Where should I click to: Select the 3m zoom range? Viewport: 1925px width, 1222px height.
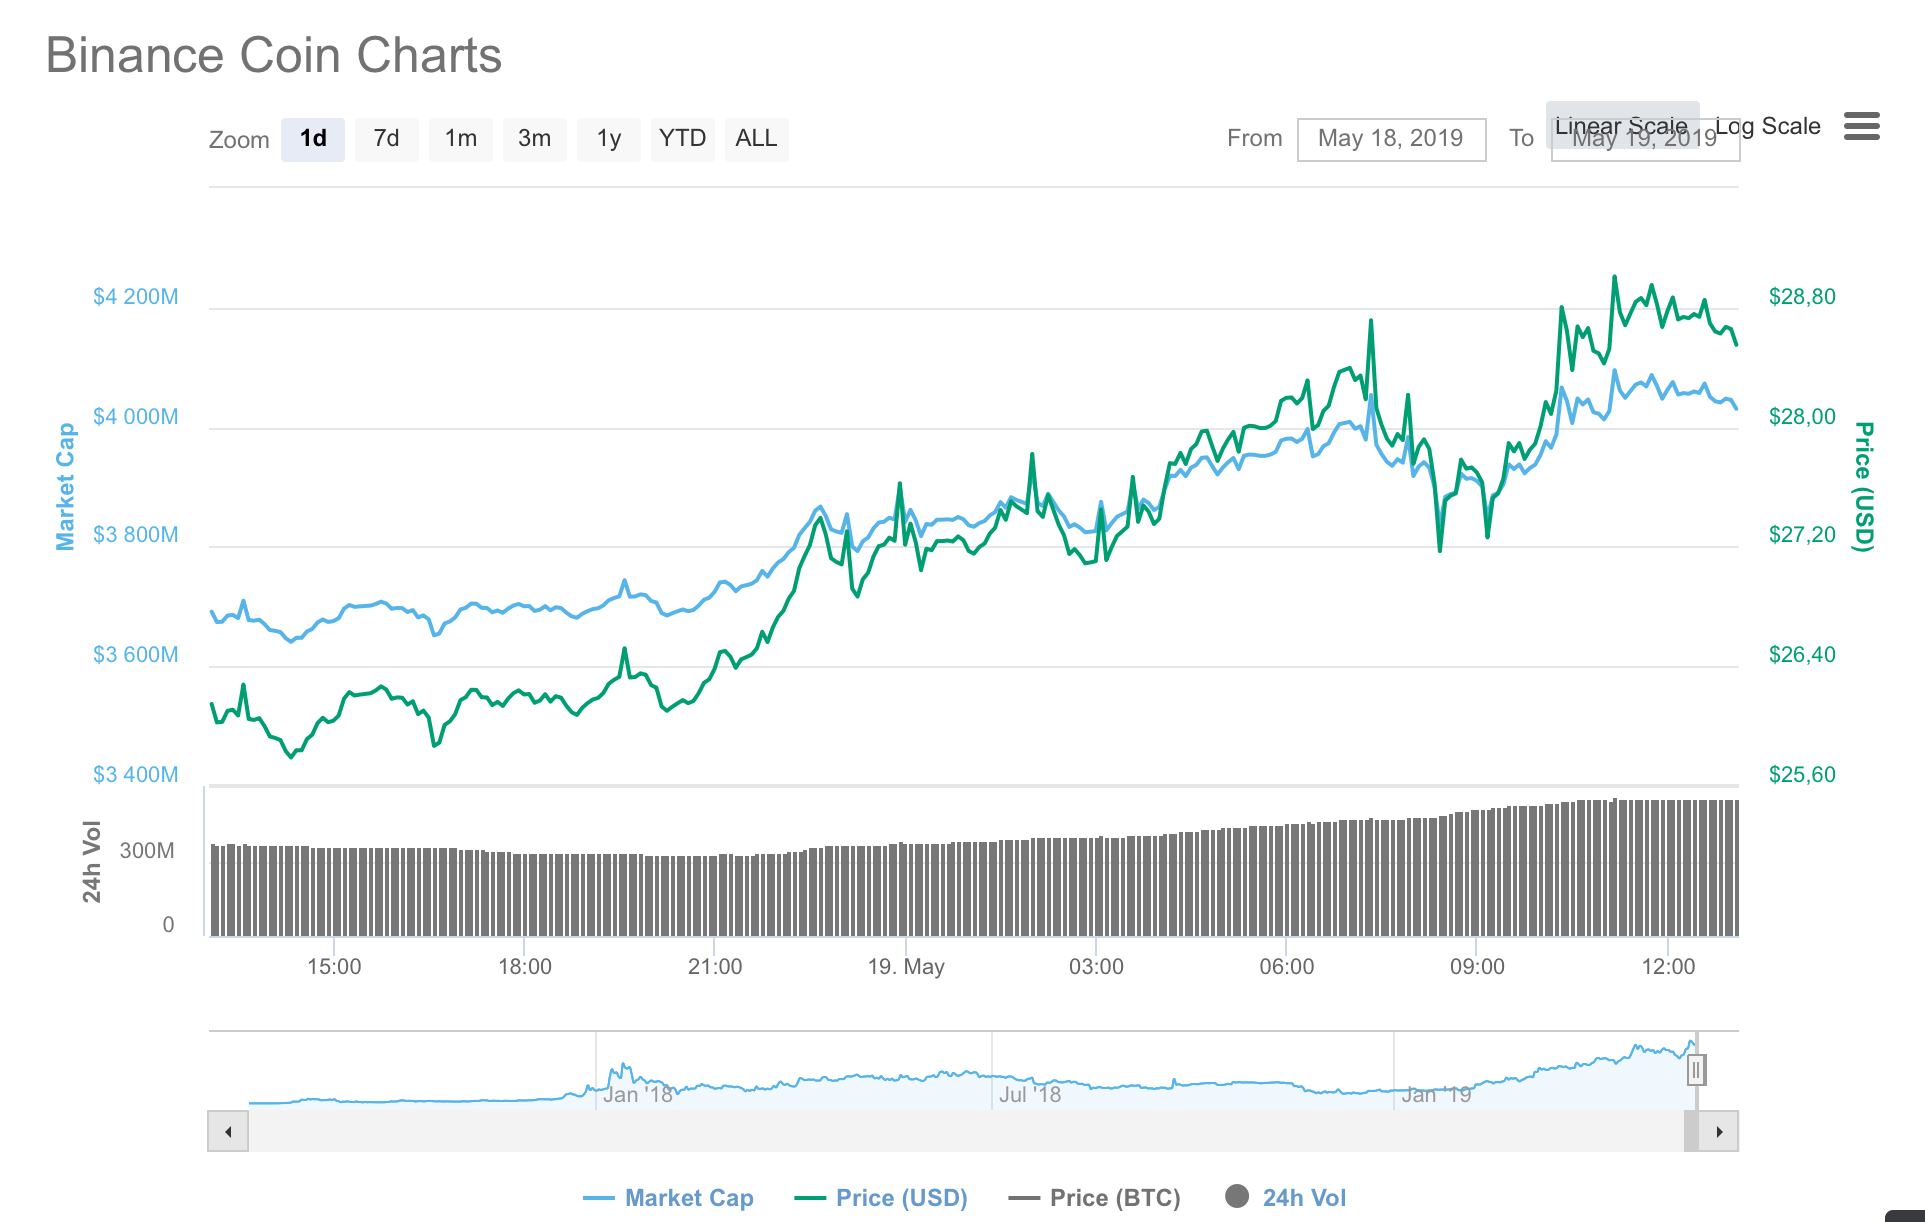[x=535, y=139]
